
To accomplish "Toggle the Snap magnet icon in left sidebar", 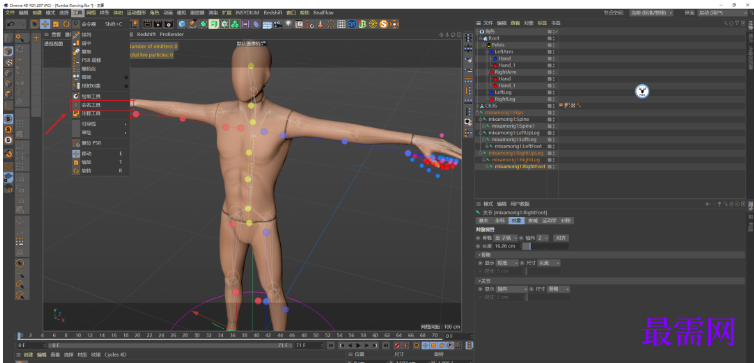I will [x=9, y=154].
